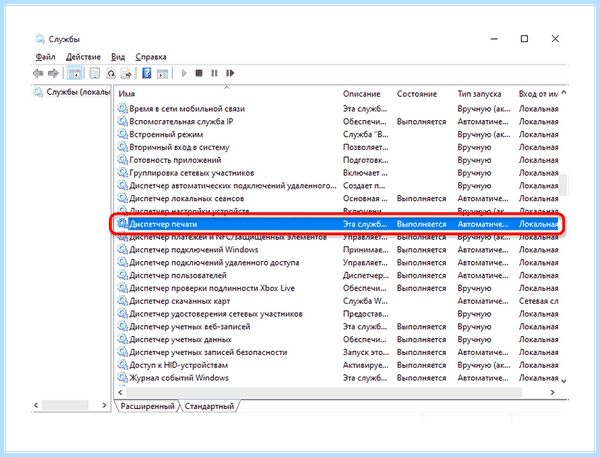Viewport: 600px width, 457px height.
Task: Click the Сетевая сл logon cell
Action: [x=538, y=301]
